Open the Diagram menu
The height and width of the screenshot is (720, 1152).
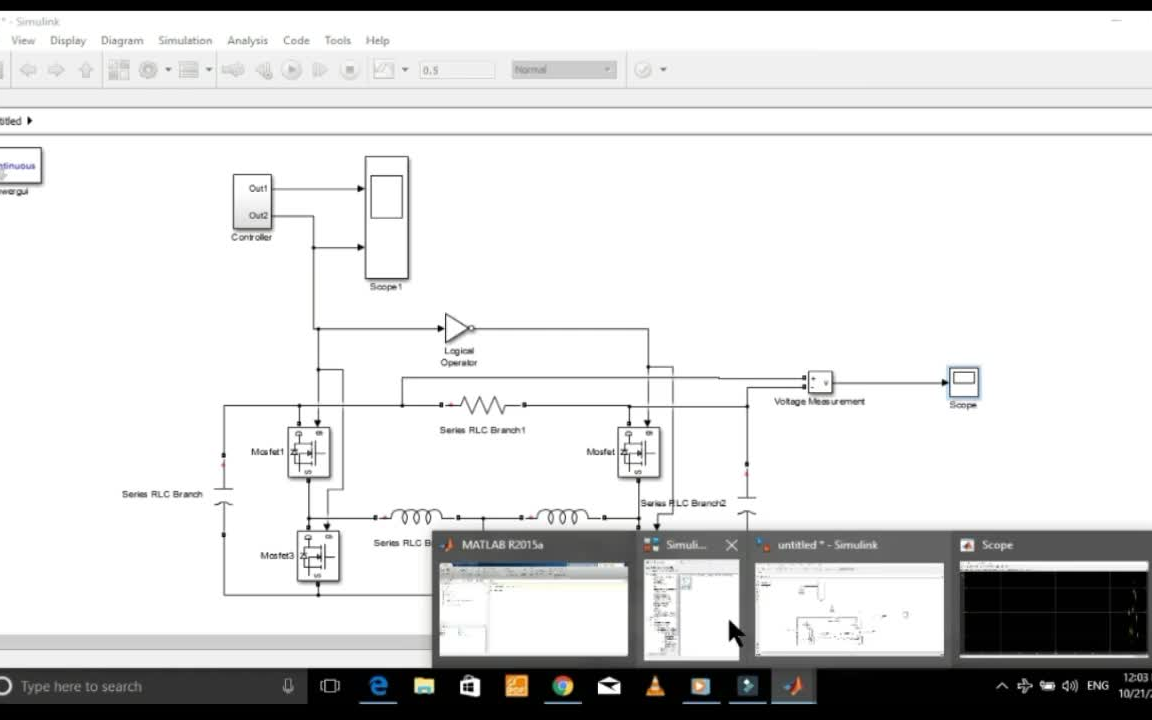point(121,40)
